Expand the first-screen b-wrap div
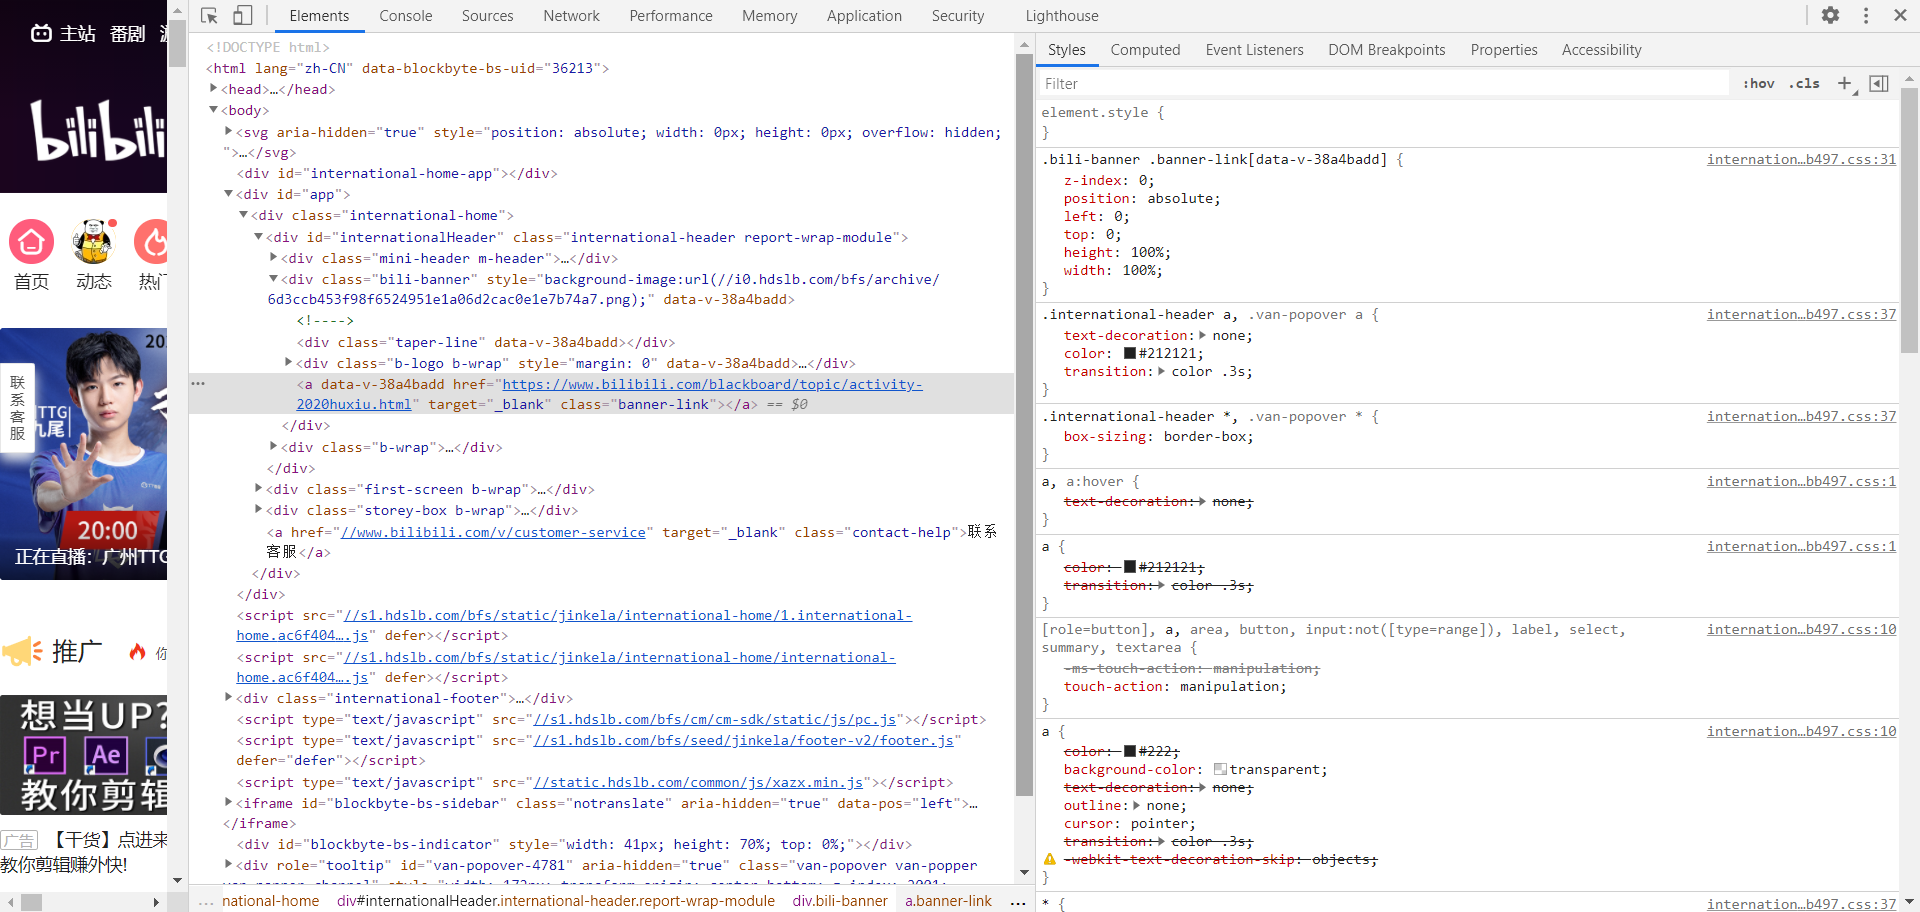 coord(258,489)
